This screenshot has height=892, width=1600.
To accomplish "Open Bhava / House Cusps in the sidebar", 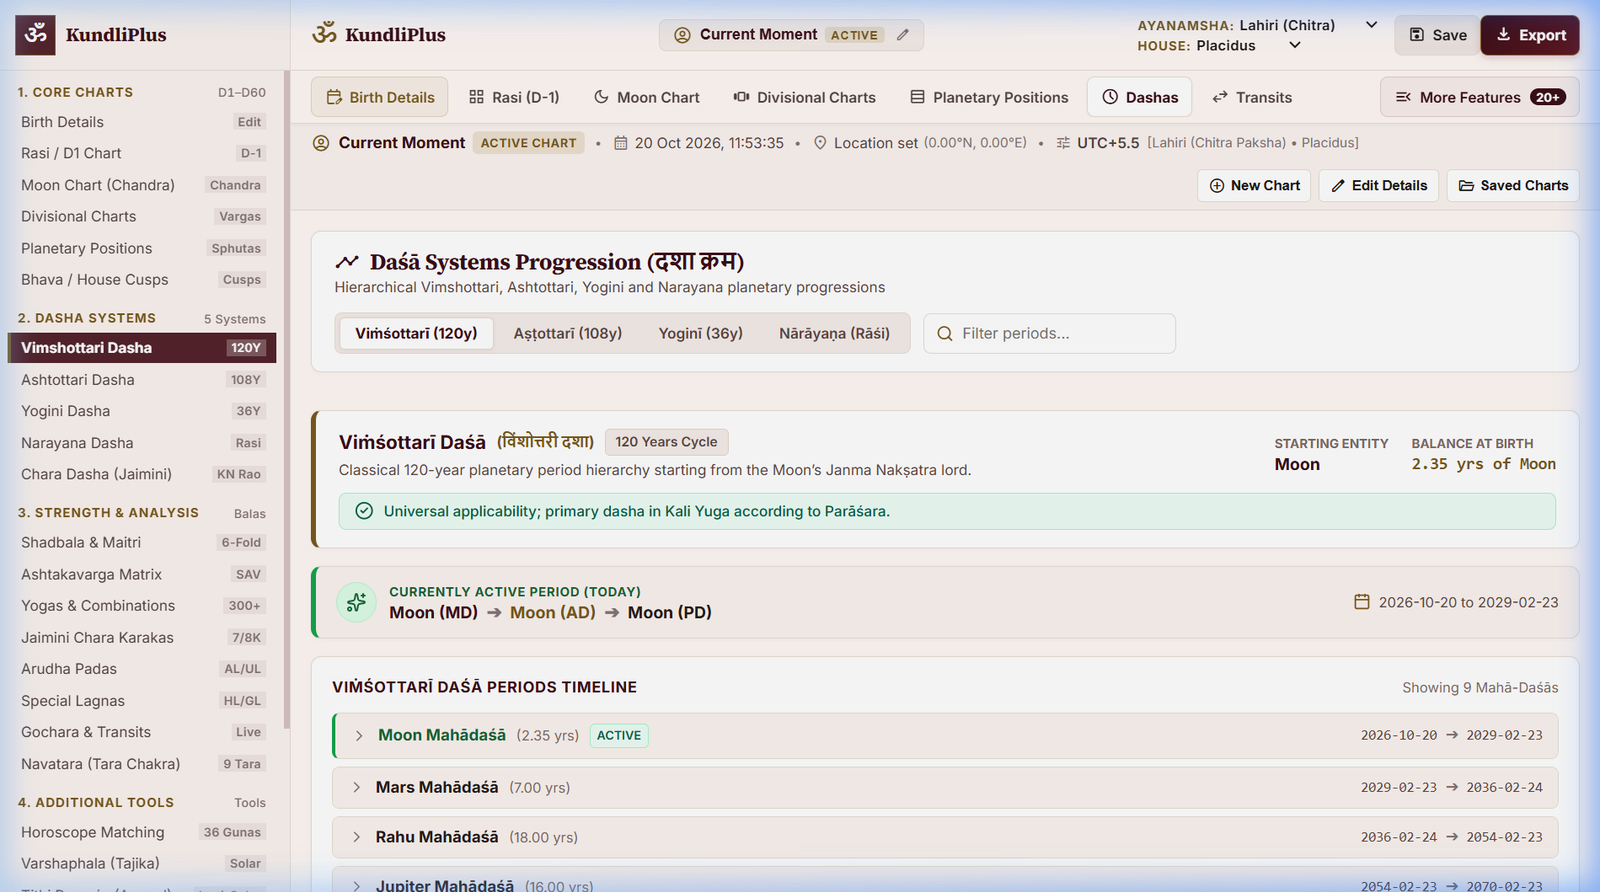I will coord(142,280).
